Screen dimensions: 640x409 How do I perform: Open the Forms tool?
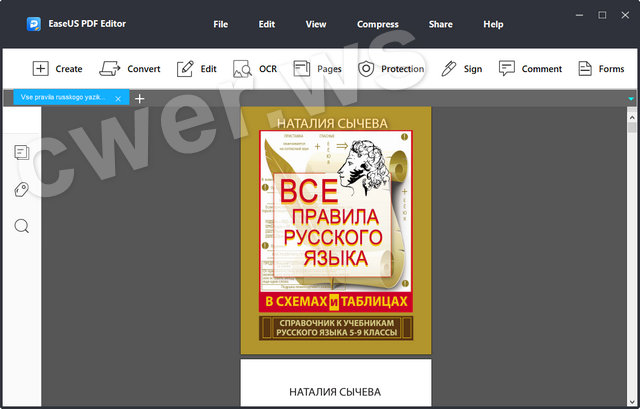click(585, 69)
